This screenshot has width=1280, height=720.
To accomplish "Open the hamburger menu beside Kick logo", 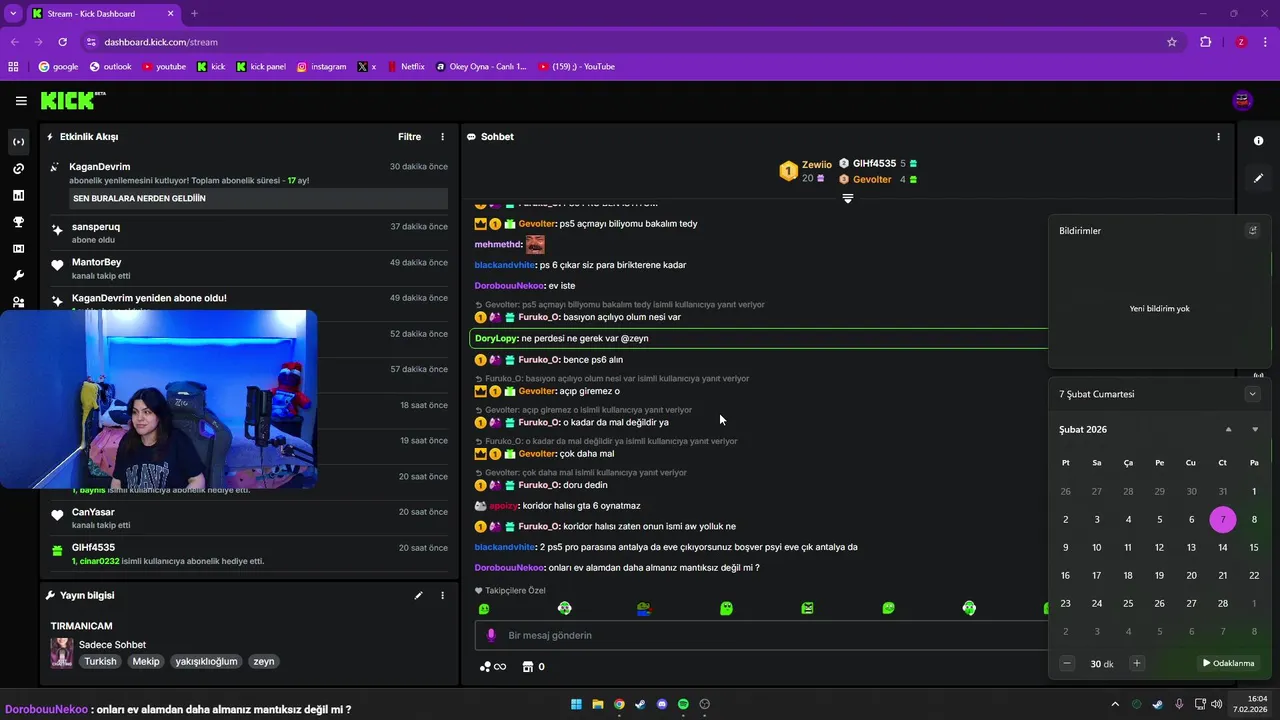I will 21,101.
